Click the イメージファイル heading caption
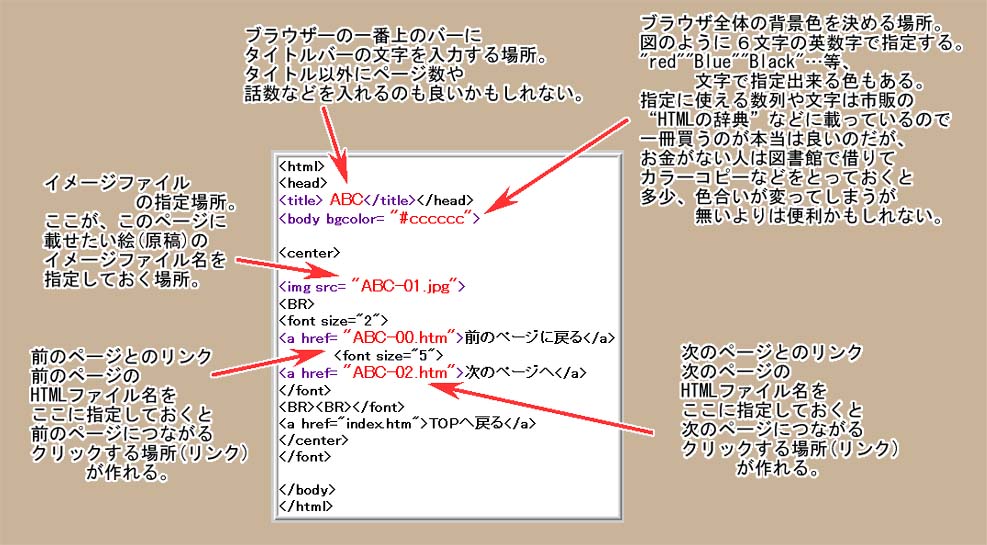 (x=116, y=183)
